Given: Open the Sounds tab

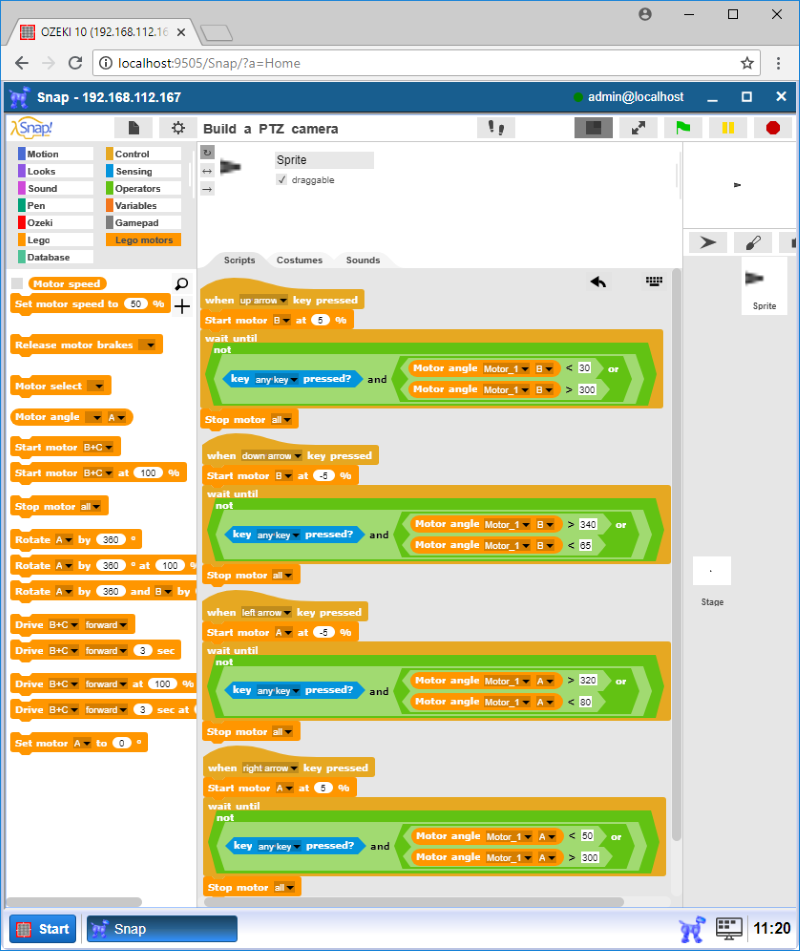Looking at the screenshot, I should pos(363,260).
